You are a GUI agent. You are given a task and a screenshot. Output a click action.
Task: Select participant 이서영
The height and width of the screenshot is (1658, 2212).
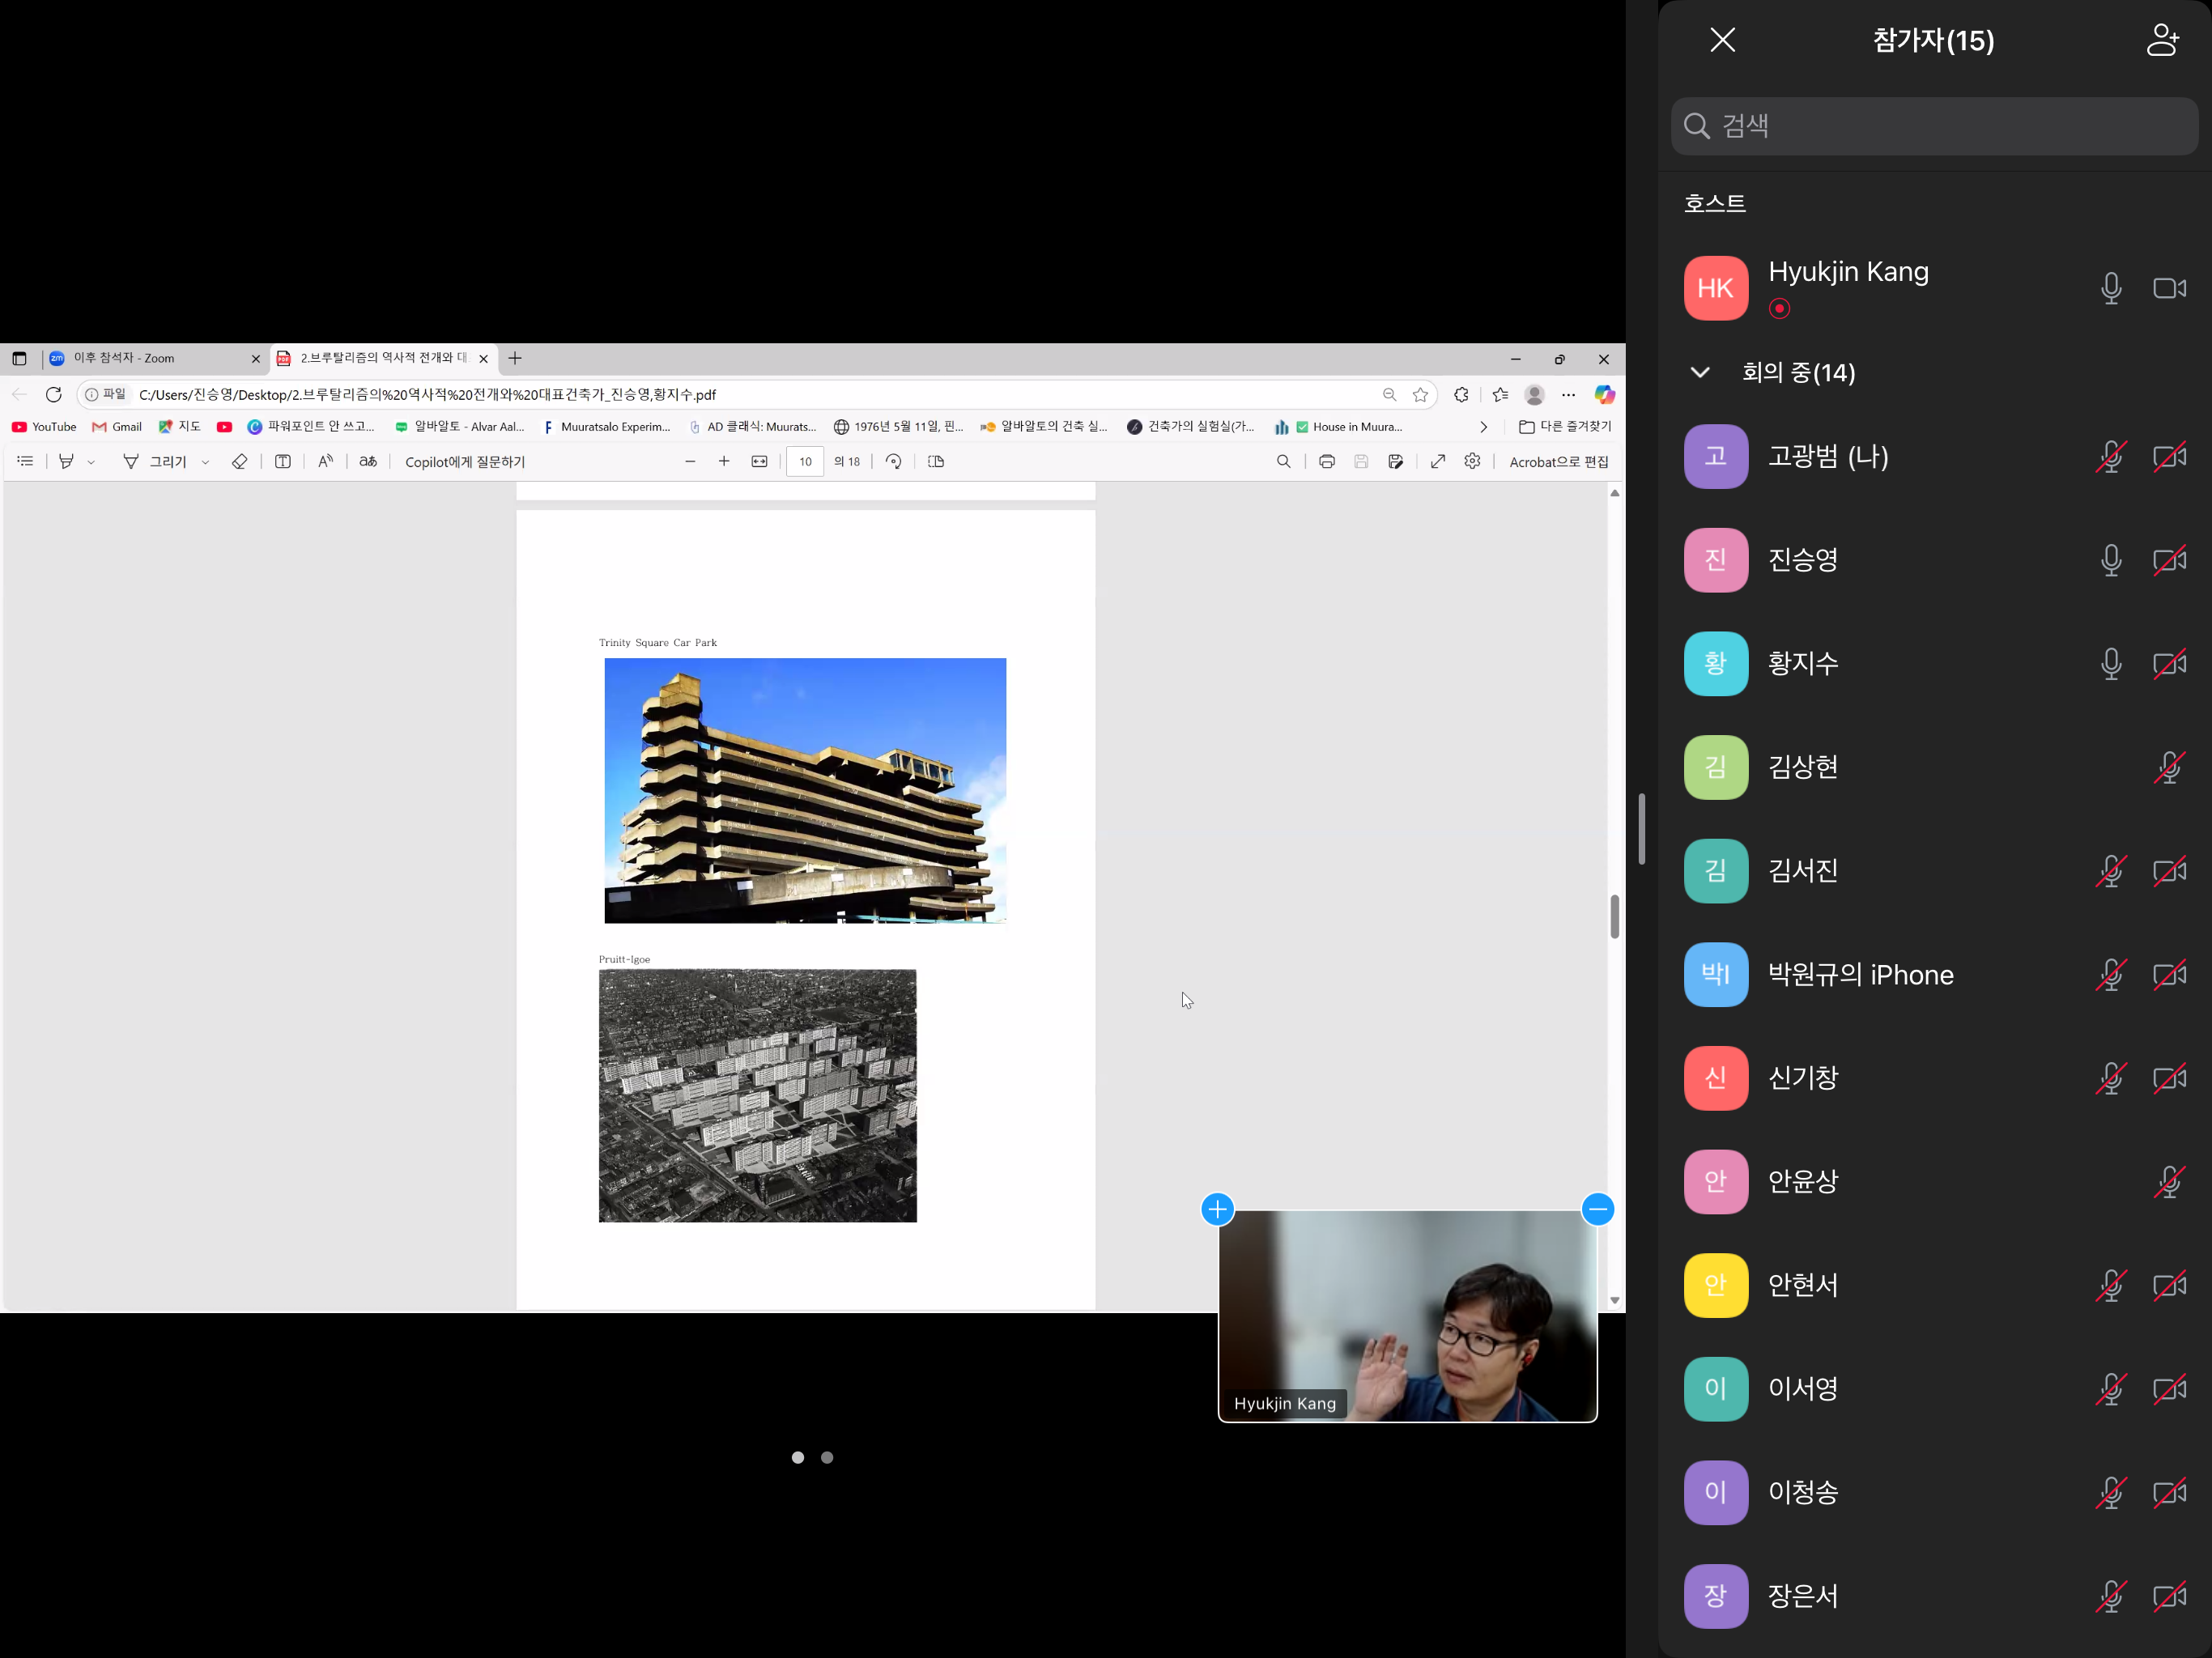coord(1933,1389)
